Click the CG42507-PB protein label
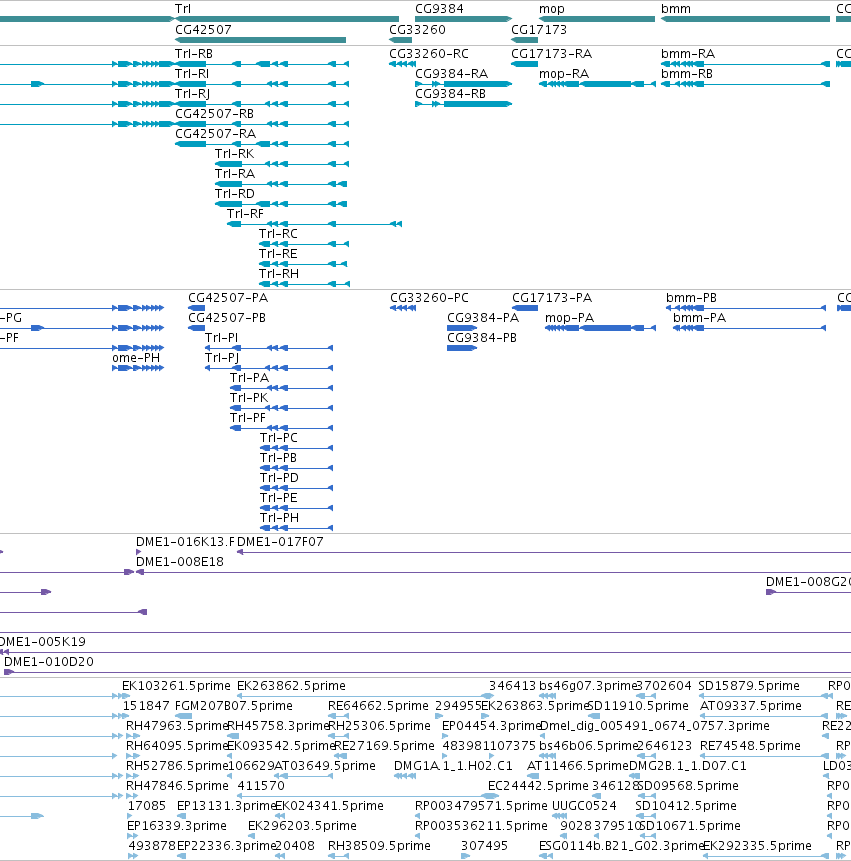Viewport: 851px width, 861px height. 227,317
